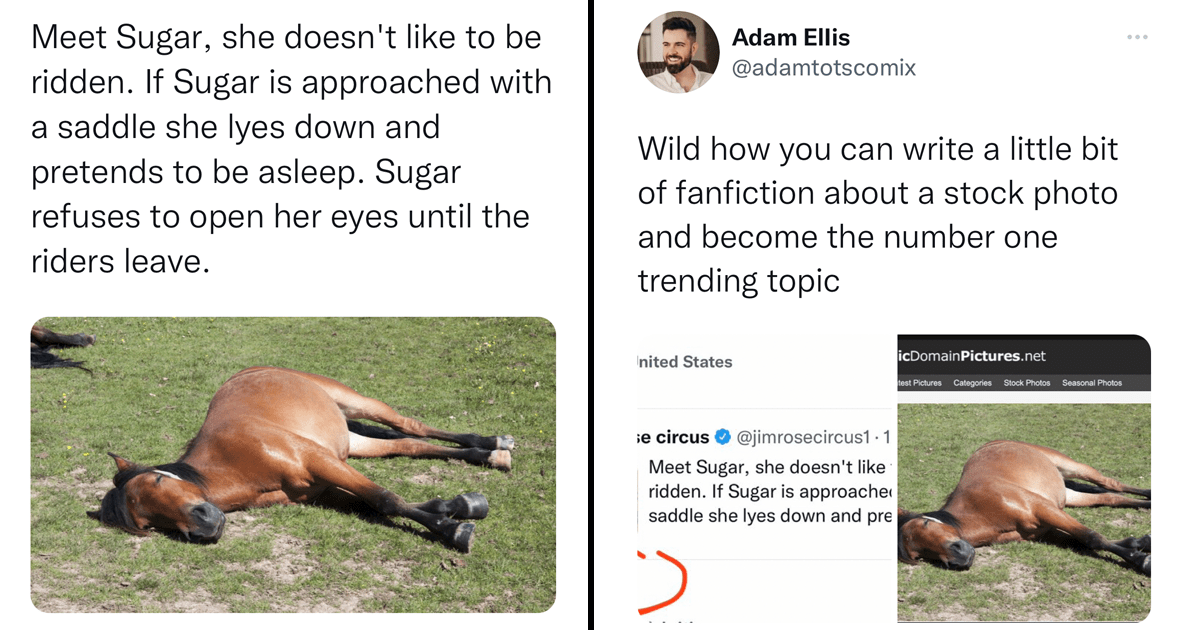This screenshot has width=1200, height=630.
Task: Select the Categories menu on PublicDomainPictures
Action: [x=972, y=383]
